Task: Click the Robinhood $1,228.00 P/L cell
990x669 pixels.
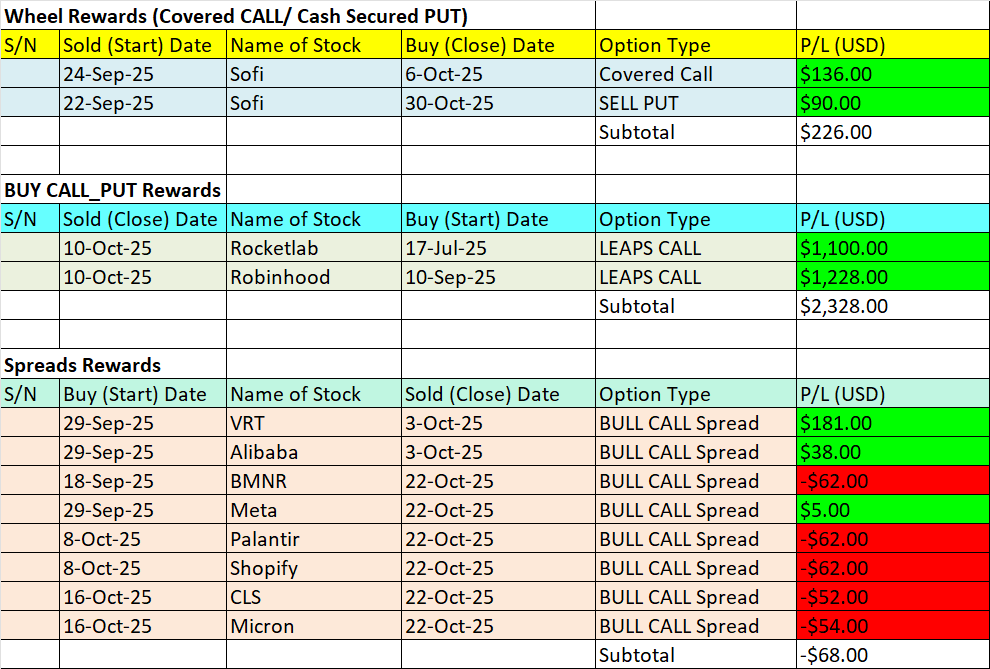Action: pyautogui.click(x=892, y=277)
